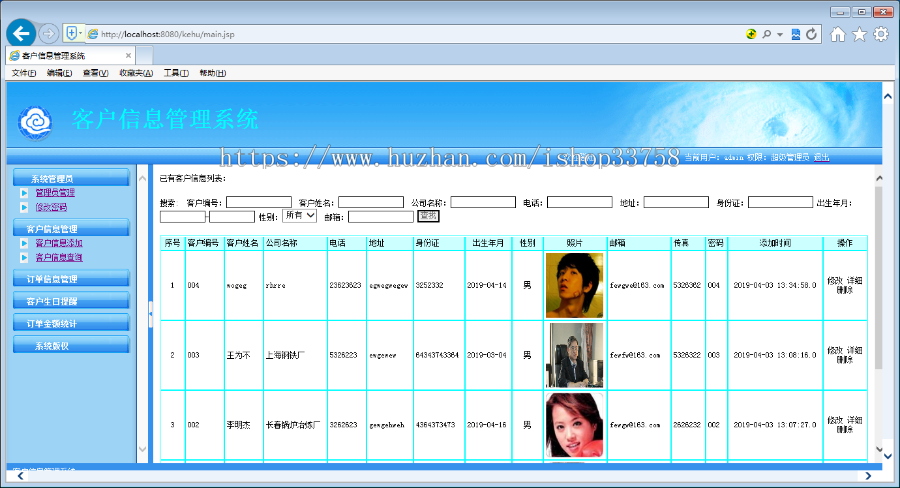Click the inner content frame vertical scrollbar thumb

click(878, 277)
